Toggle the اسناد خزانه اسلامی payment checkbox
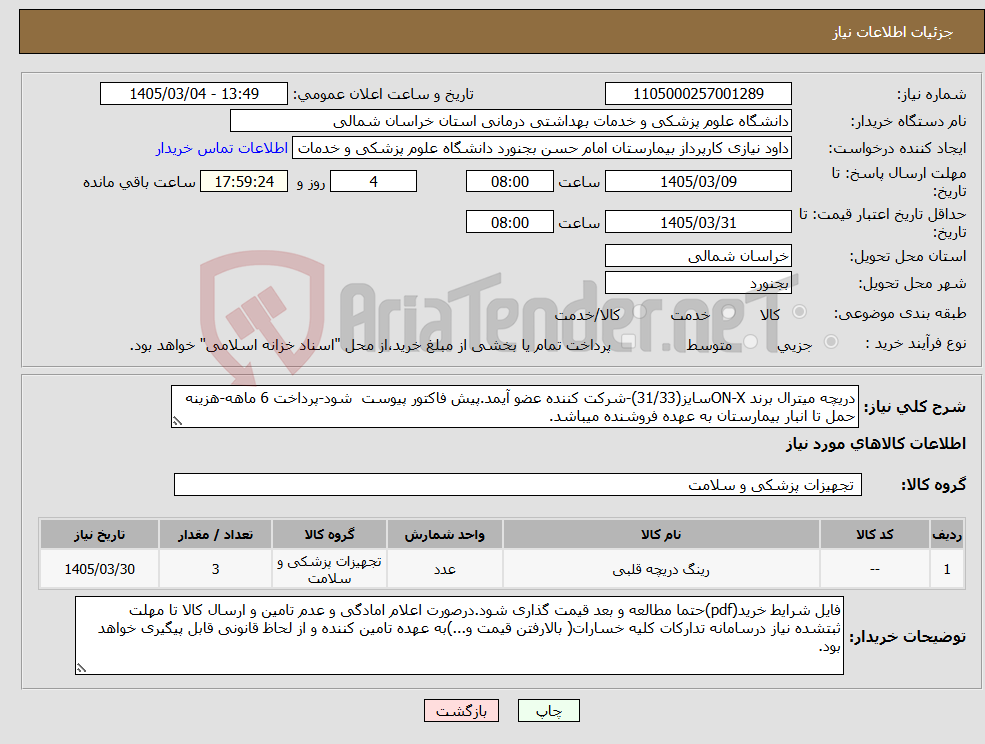The image size is (985, 744). (627, 342)
